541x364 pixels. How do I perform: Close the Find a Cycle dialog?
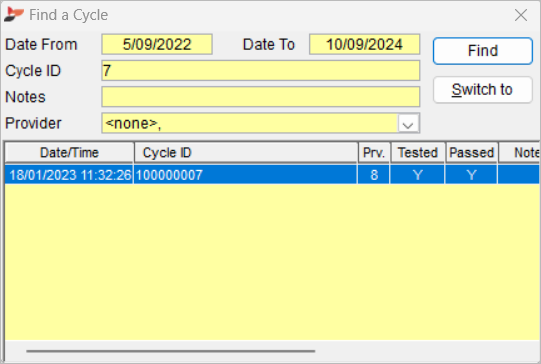521,15
